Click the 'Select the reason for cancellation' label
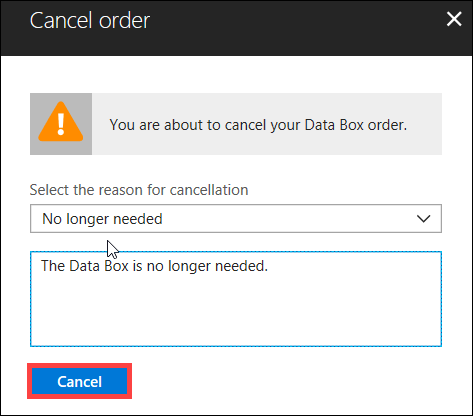Image resolution: width=473 pixels, height=416 pixels. click(x=139, y=190)
